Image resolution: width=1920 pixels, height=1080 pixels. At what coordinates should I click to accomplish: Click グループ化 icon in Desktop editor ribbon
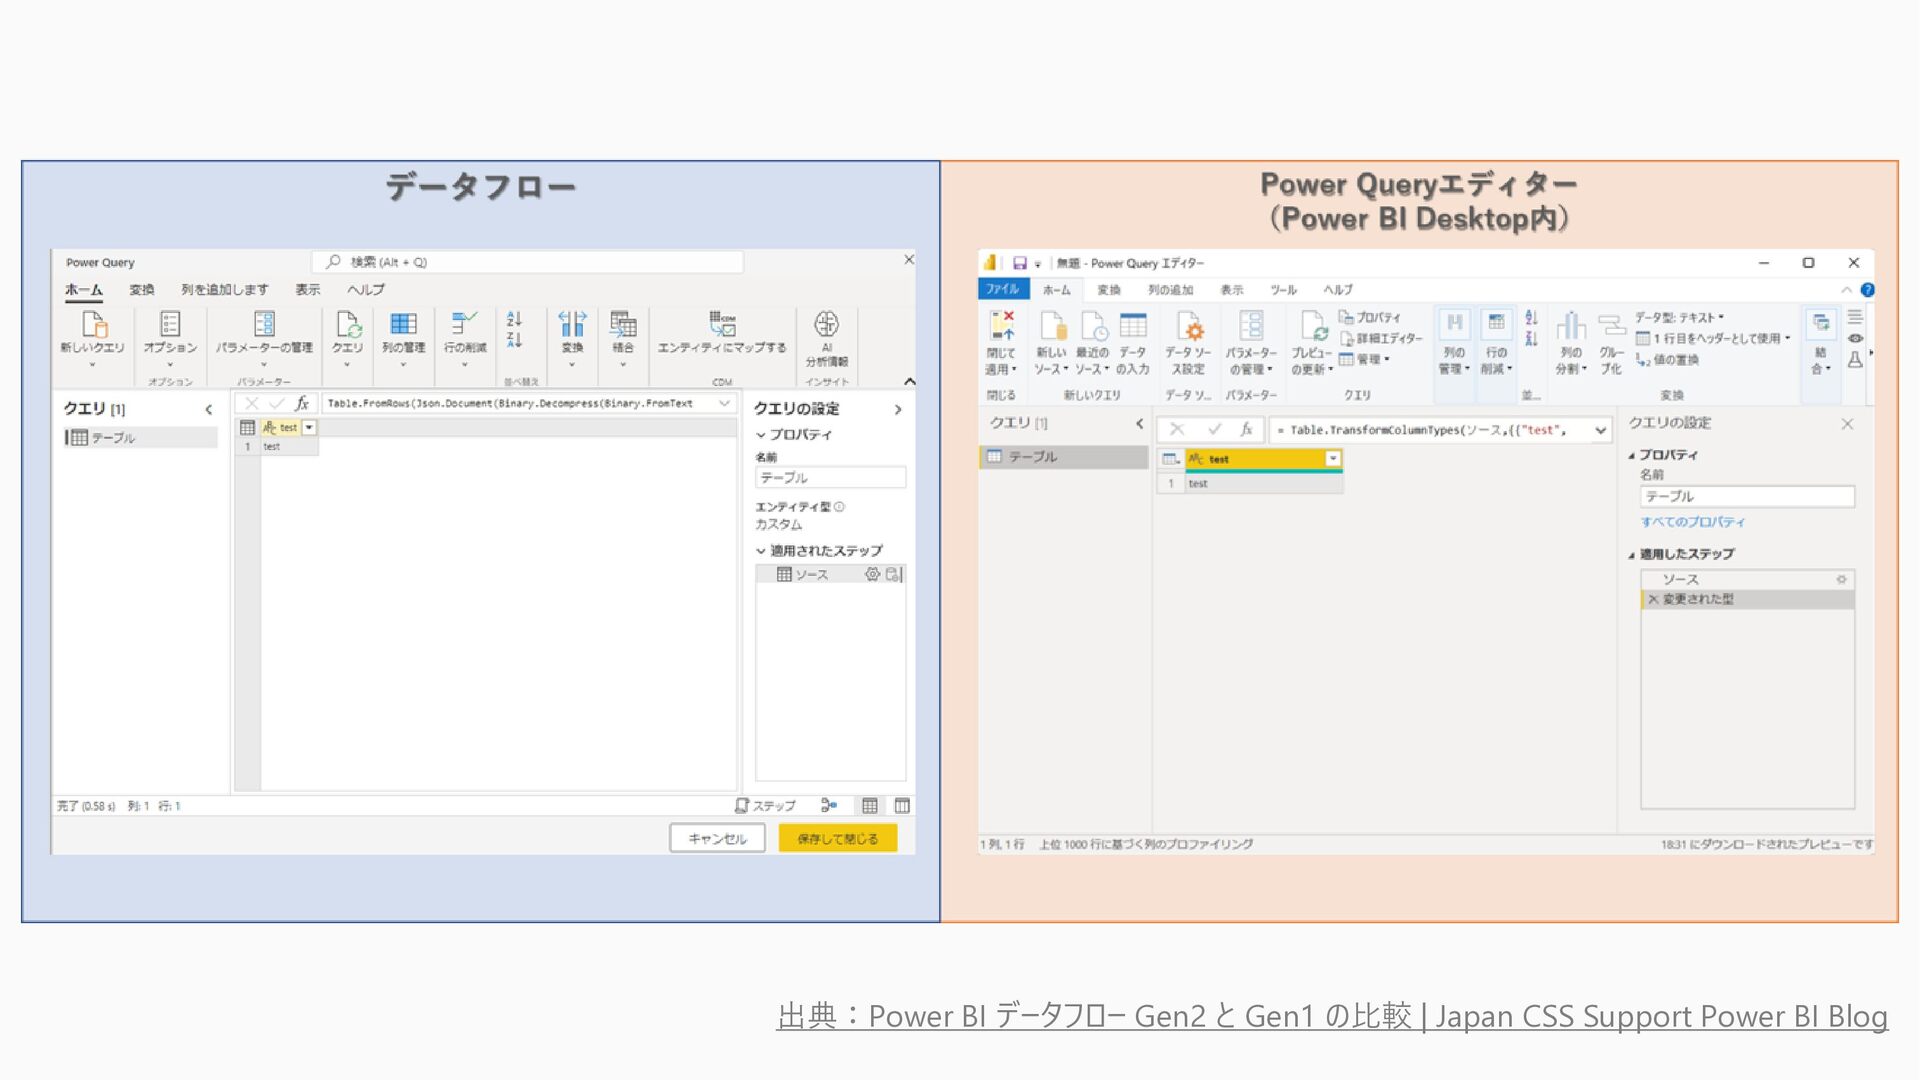pos(1611,326)
